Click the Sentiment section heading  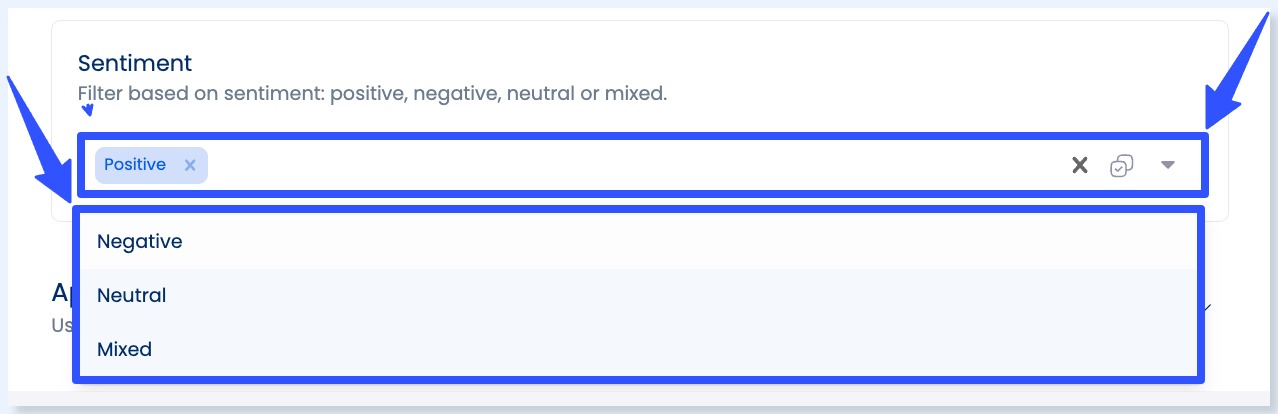tap(135, 63)
